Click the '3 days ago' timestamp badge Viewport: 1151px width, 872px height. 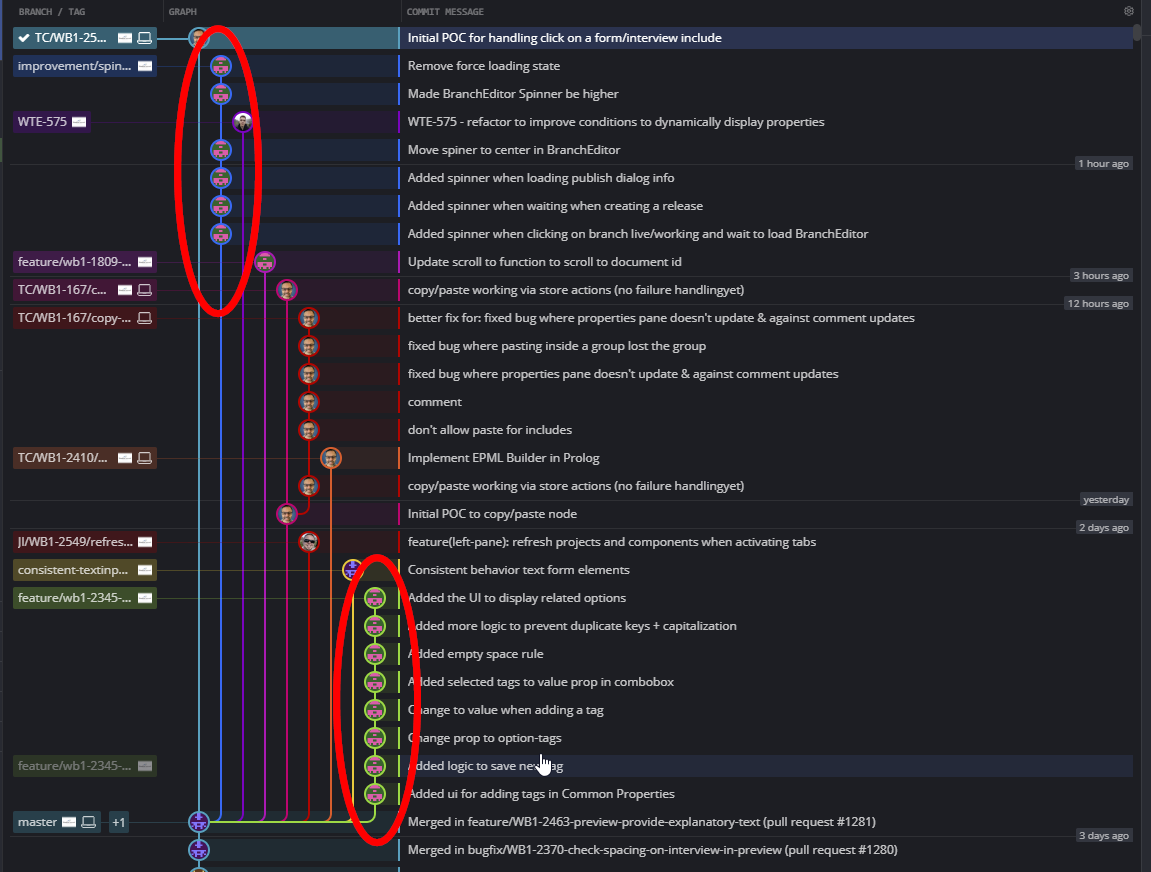coord(1104,836)
